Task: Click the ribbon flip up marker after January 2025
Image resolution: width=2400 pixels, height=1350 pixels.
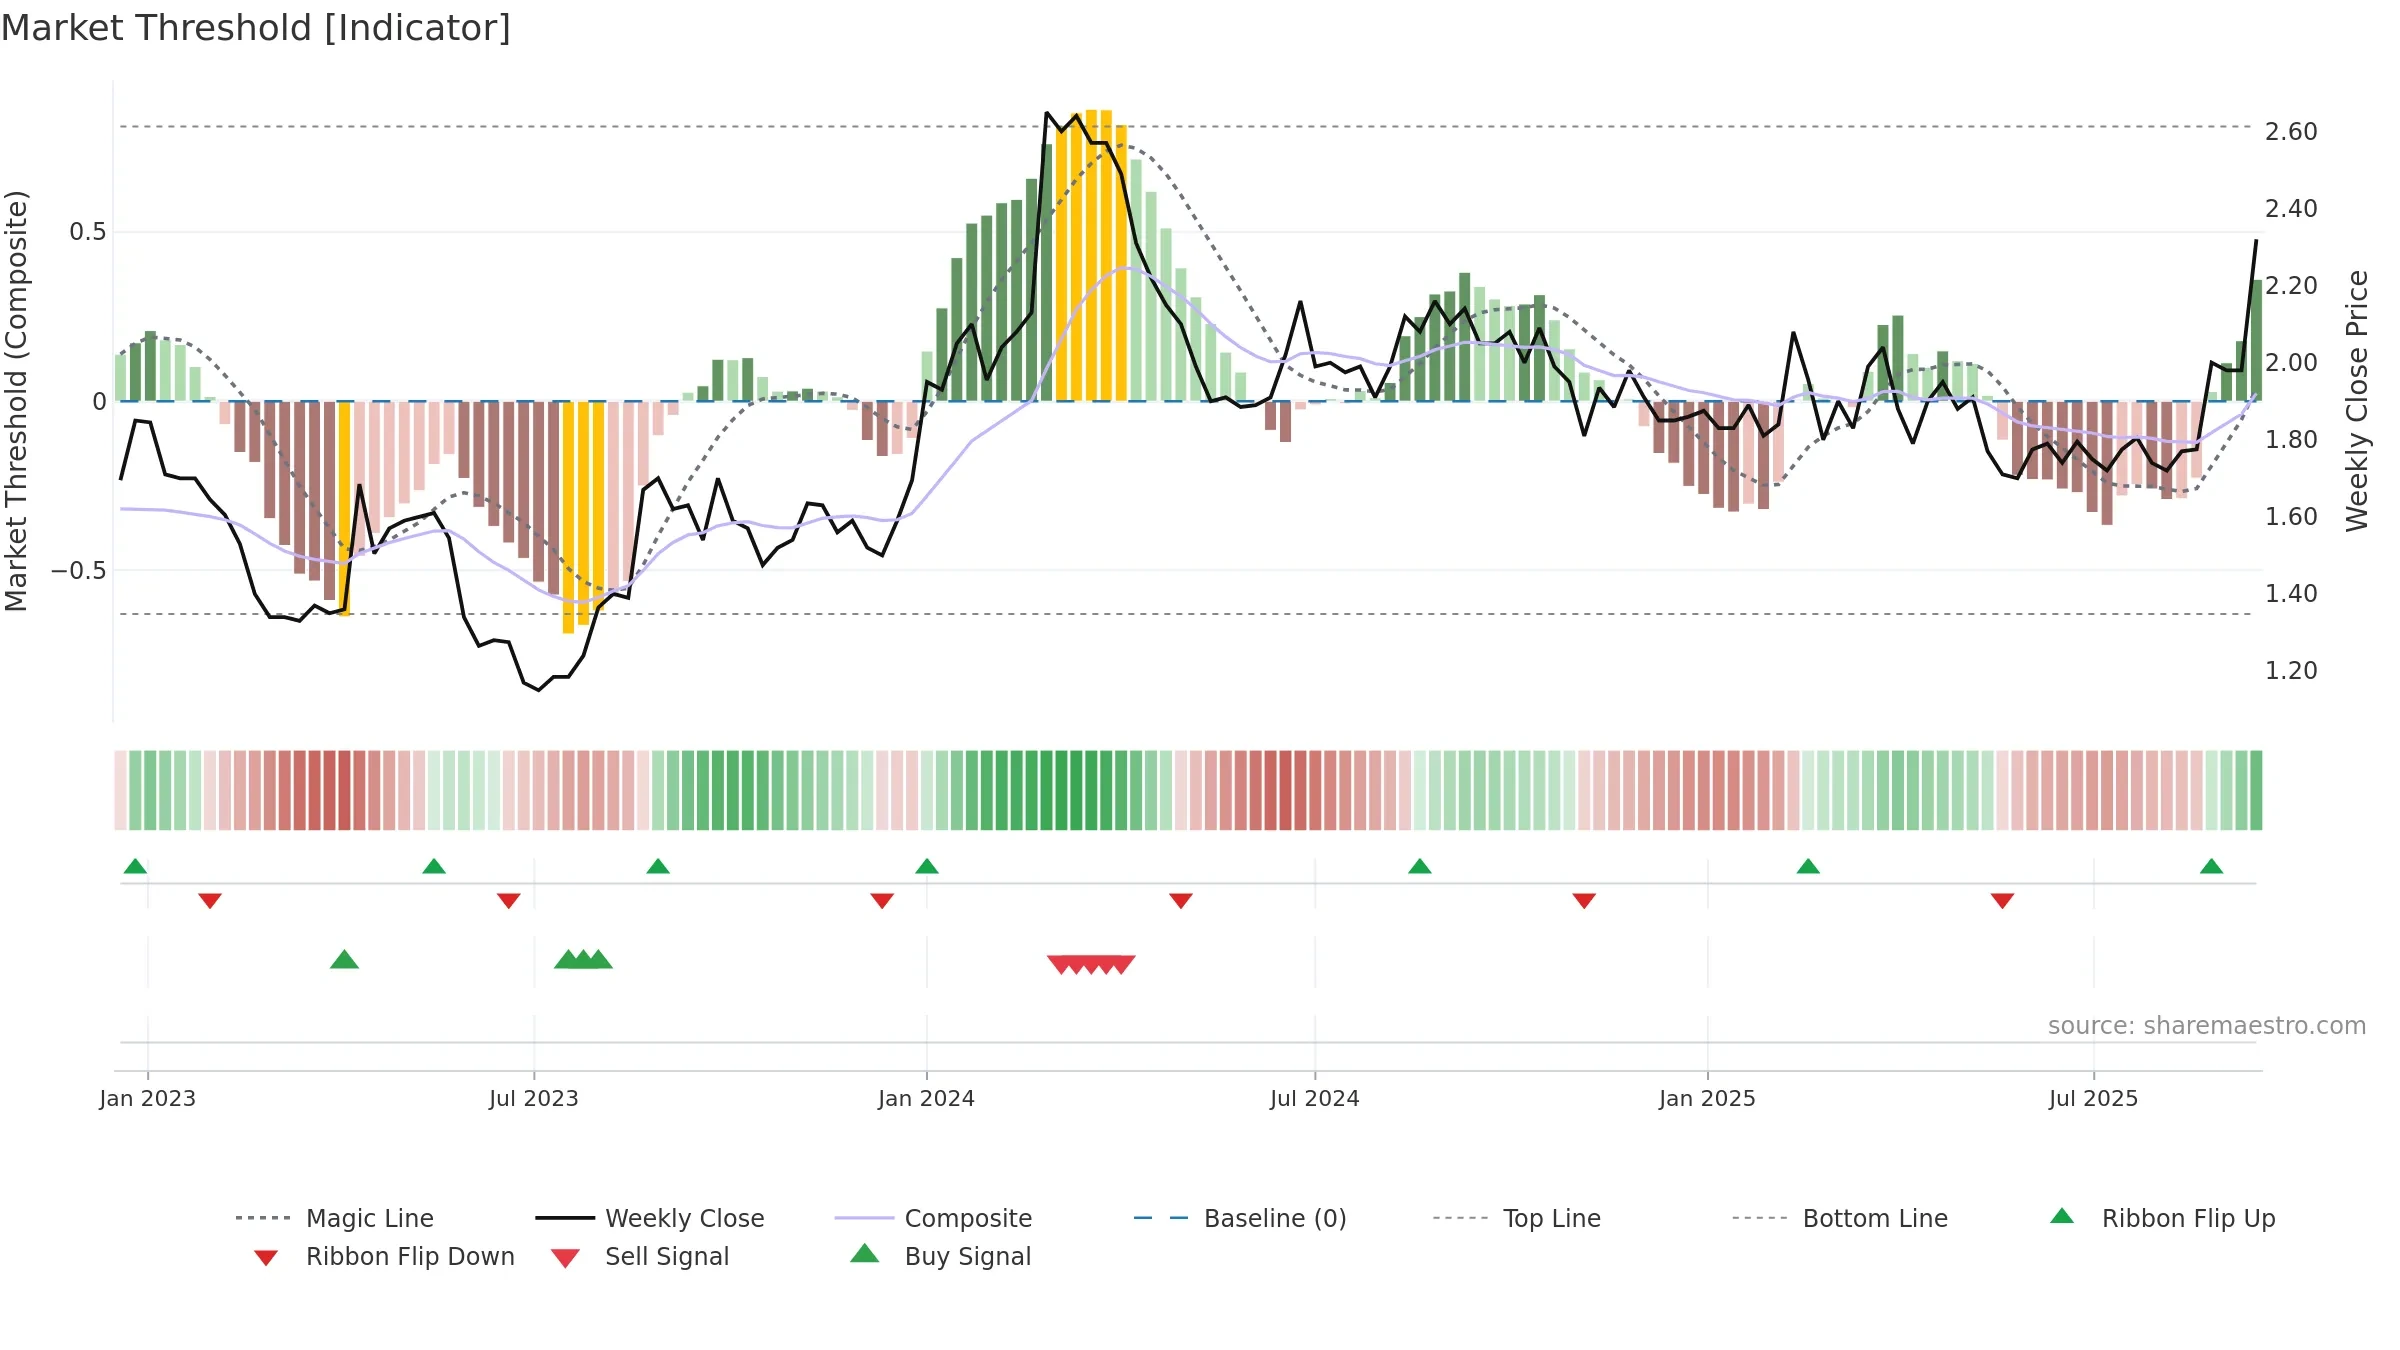Action: click(1808, 866)
